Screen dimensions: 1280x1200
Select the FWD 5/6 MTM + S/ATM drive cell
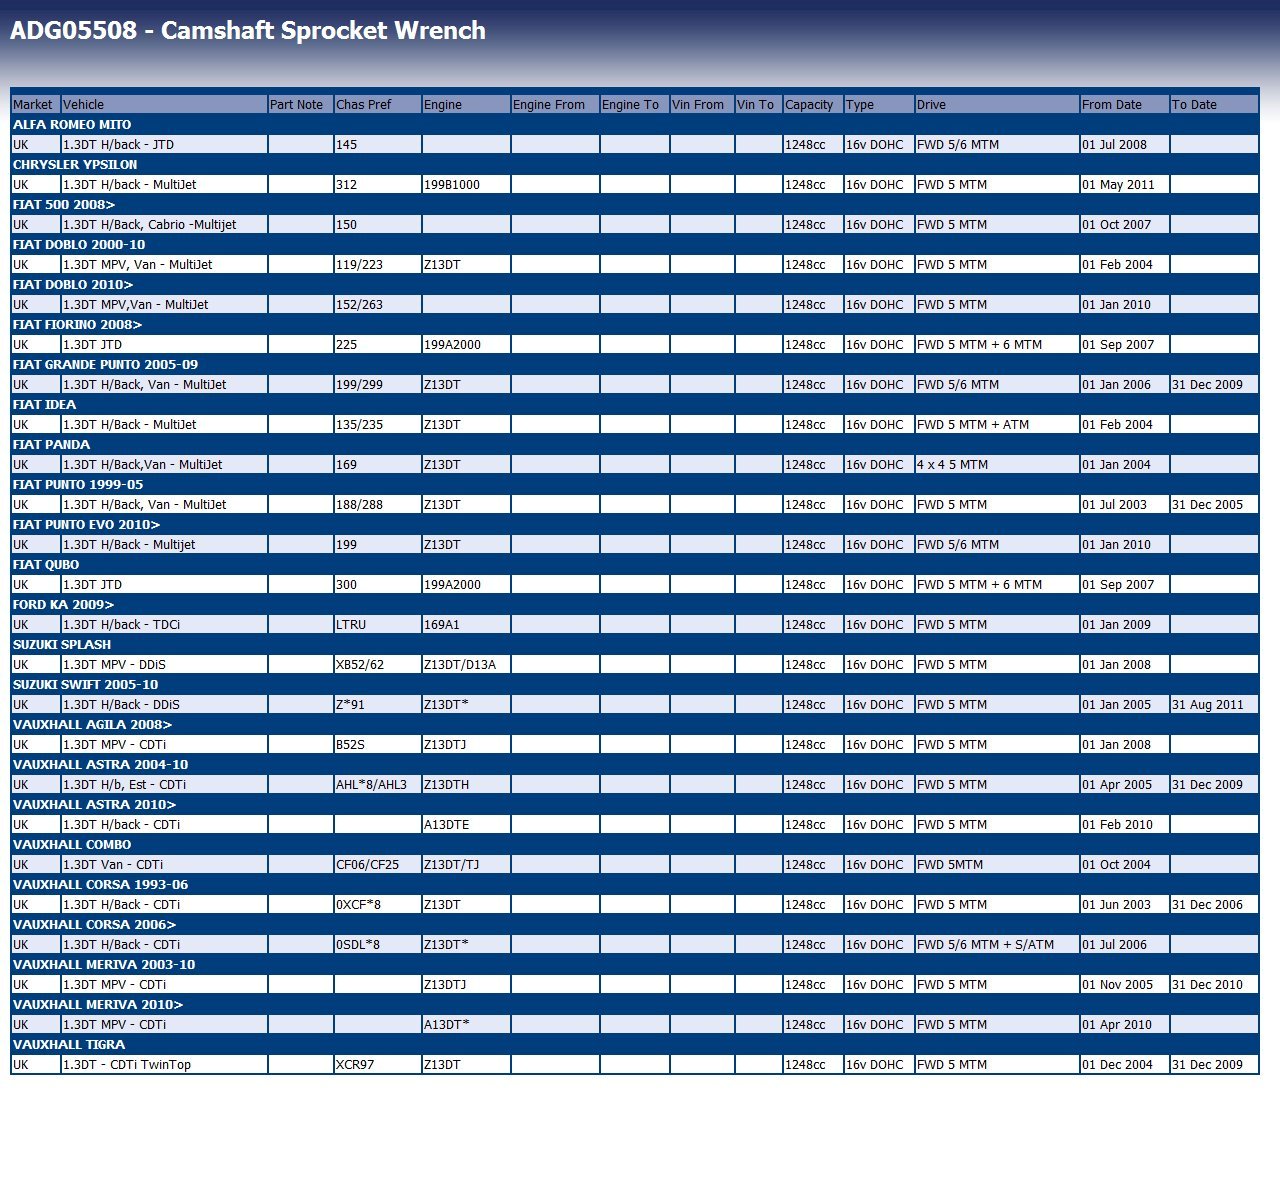pos(997,944)
